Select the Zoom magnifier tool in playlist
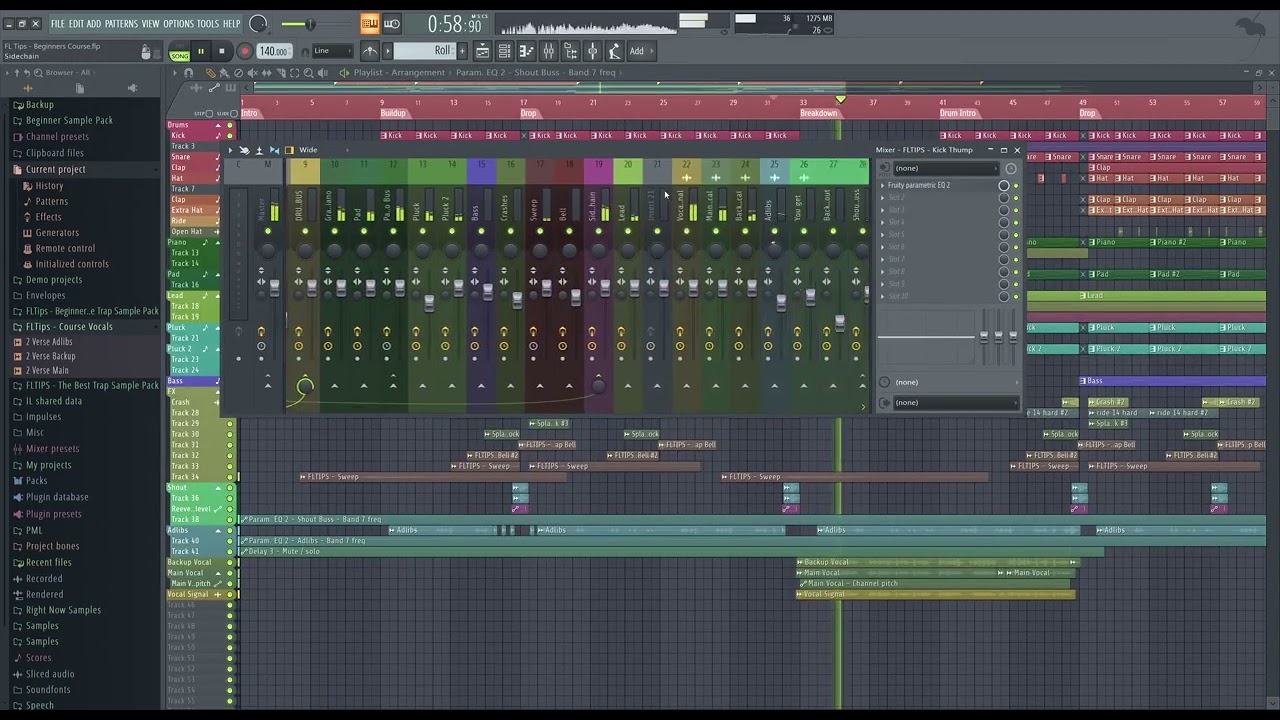This screenshot has height=720, width=1280. [x=308, y=73]
